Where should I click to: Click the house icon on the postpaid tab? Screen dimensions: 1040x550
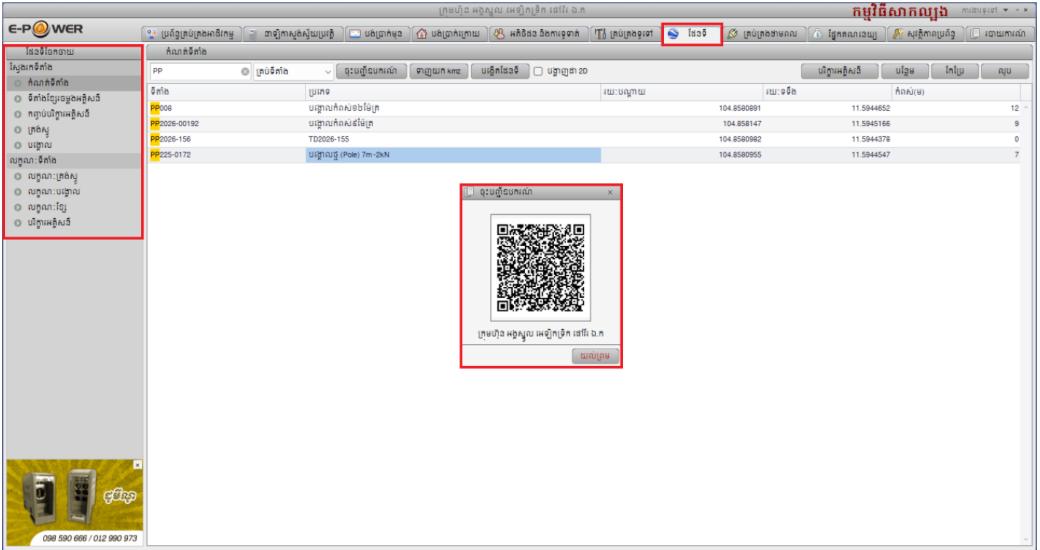point(421,34)
